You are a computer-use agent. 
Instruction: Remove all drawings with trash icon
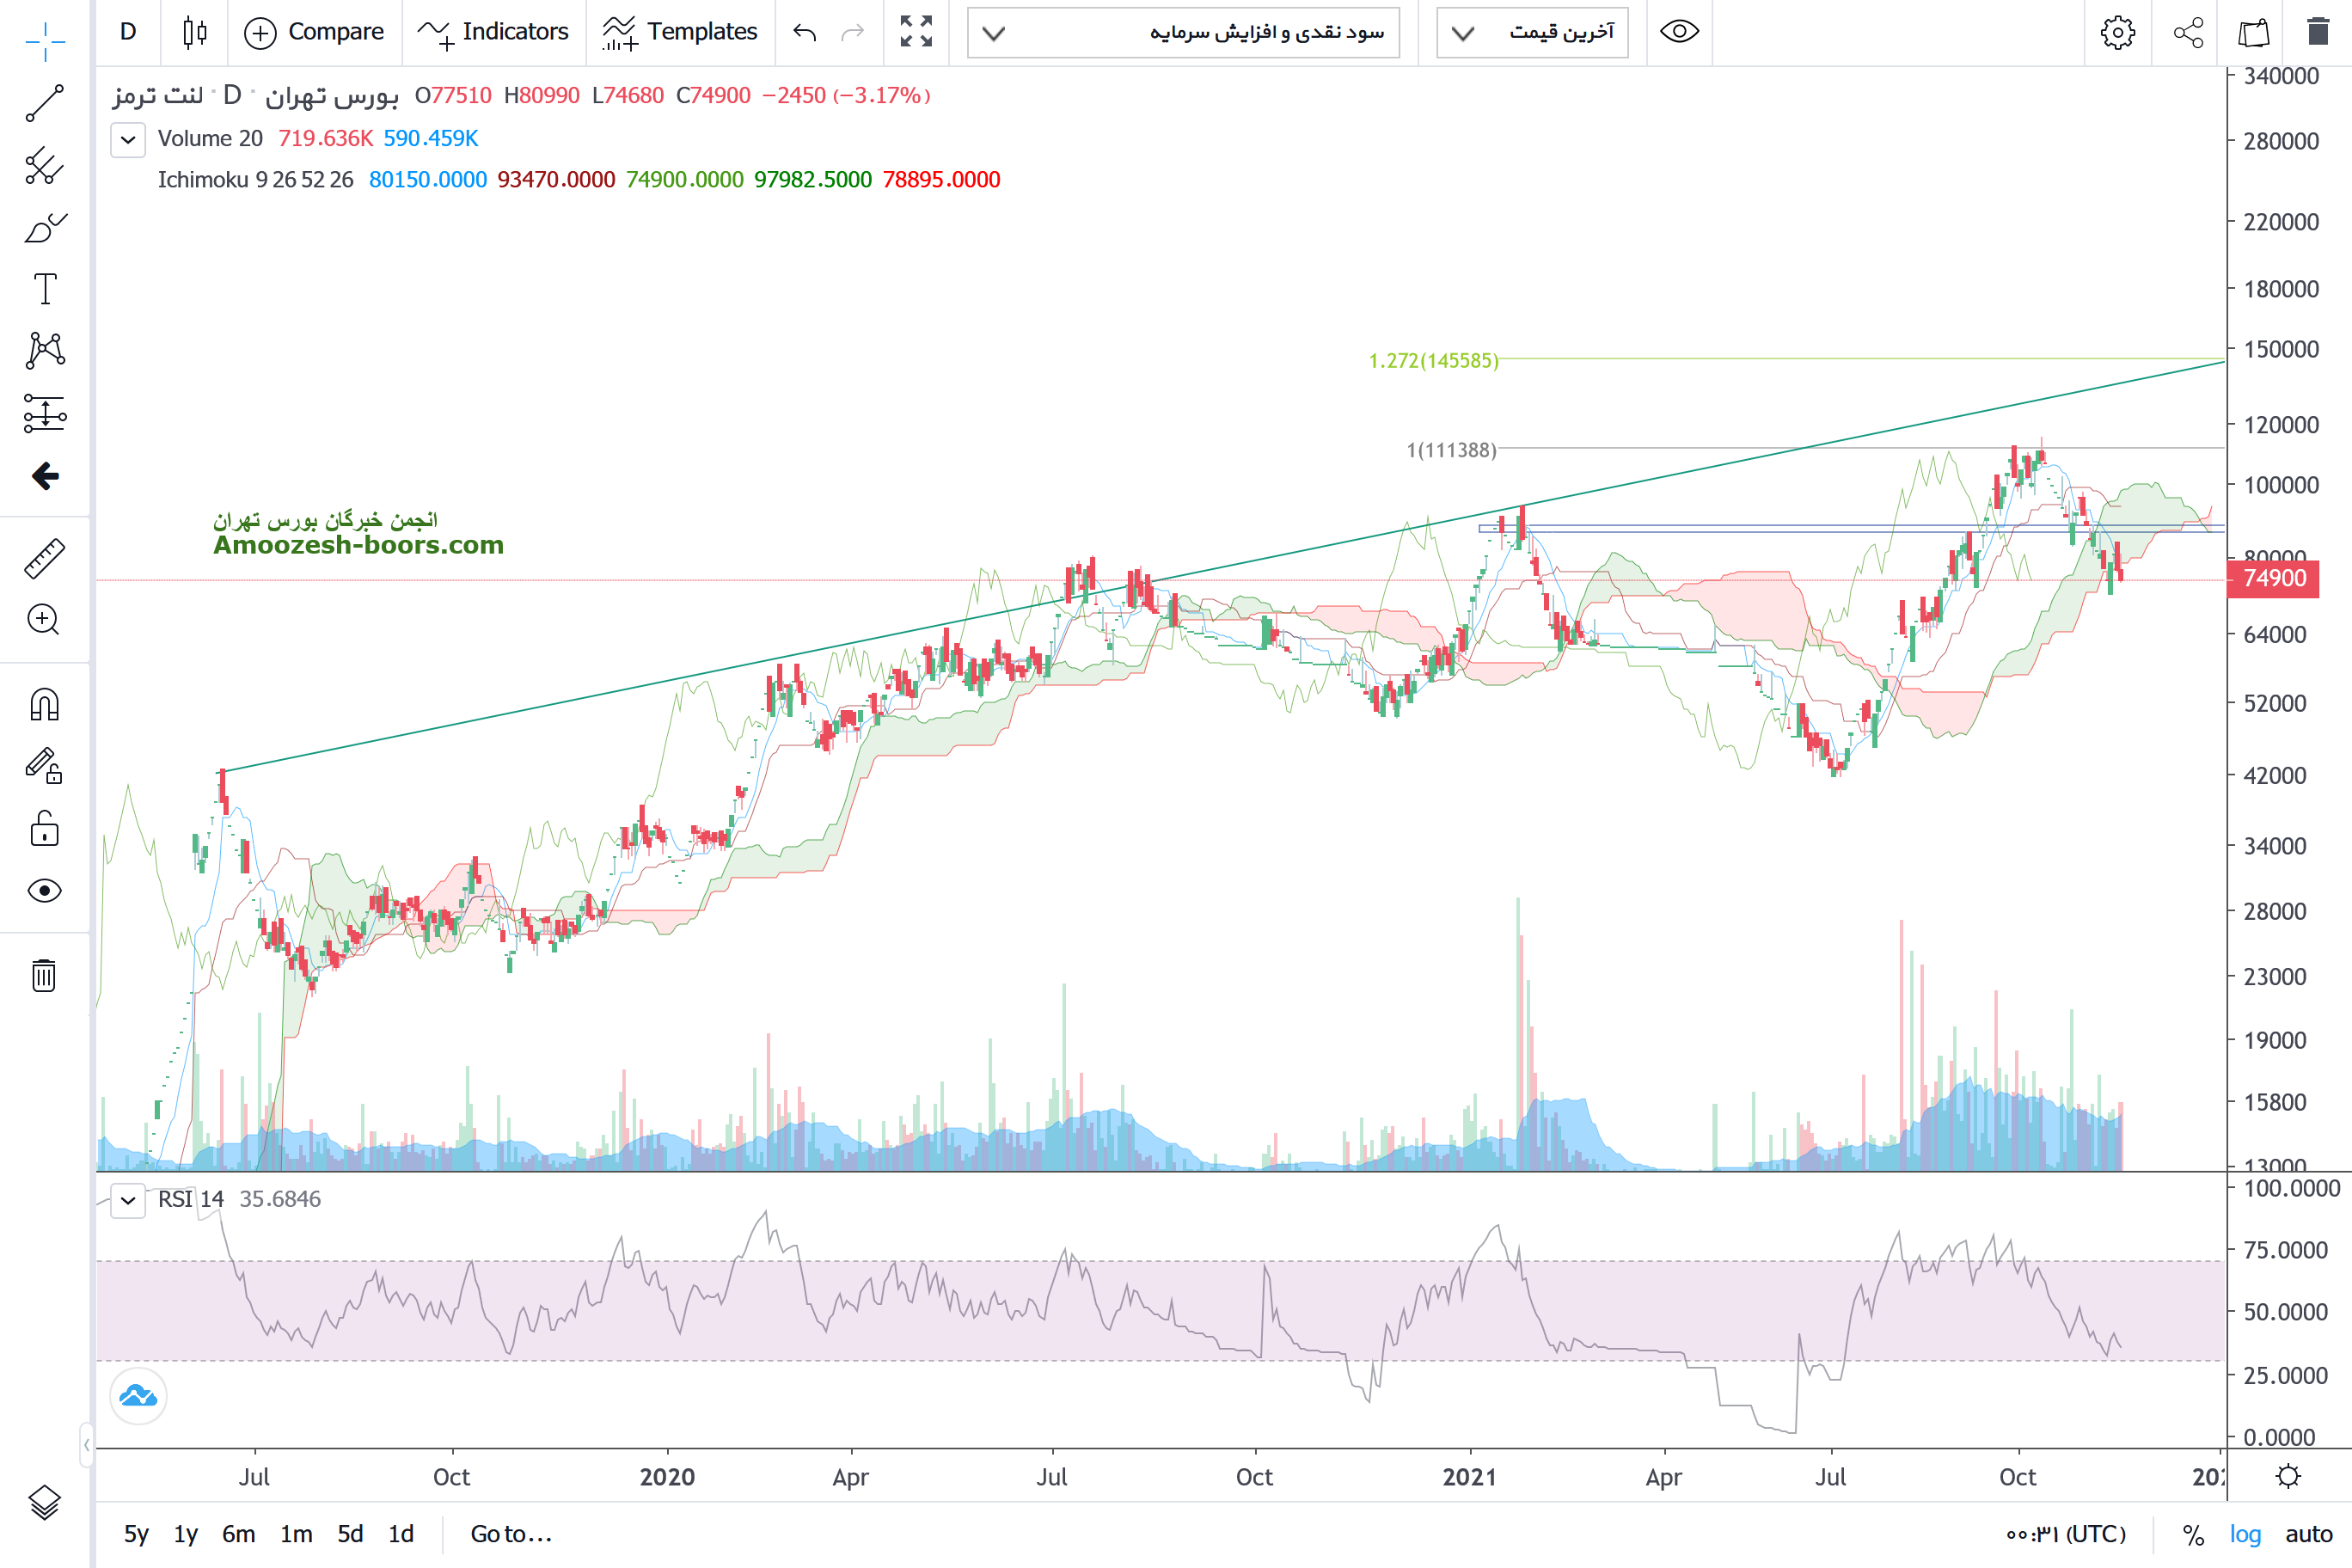point(45,975)
